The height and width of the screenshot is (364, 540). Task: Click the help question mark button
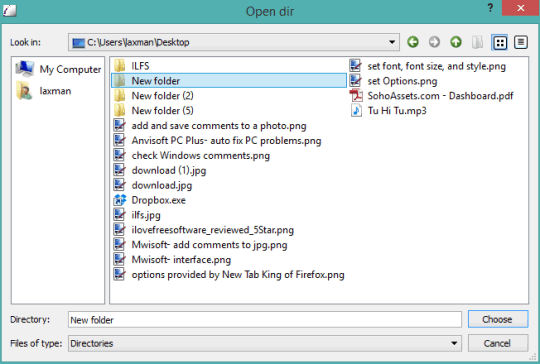(490, 8)
